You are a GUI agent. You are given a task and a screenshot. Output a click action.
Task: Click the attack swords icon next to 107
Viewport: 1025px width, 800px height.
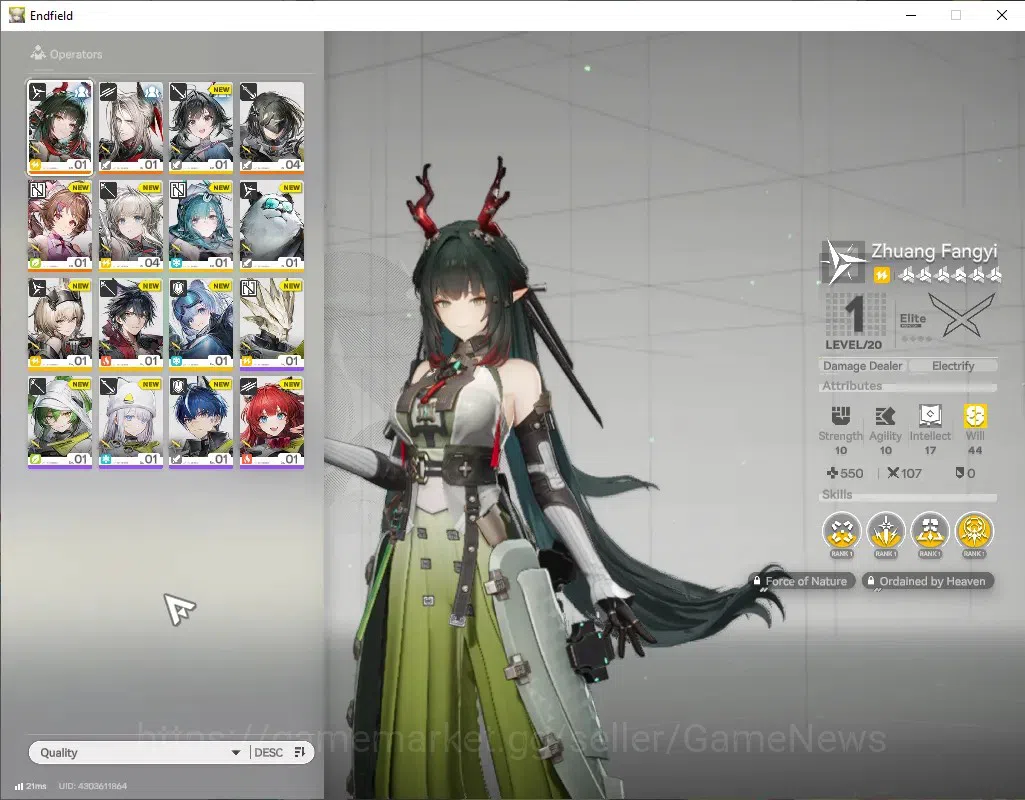893,473
